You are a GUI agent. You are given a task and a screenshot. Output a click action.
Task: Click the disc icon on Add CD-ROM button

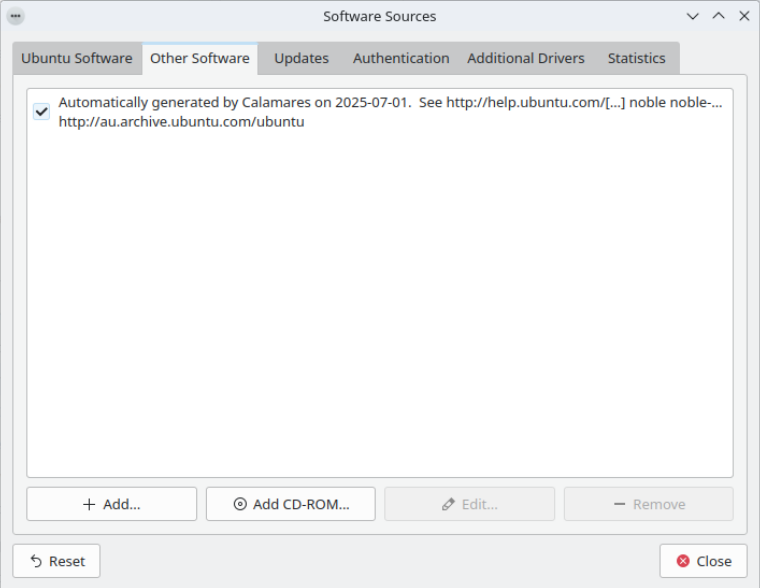240,505
